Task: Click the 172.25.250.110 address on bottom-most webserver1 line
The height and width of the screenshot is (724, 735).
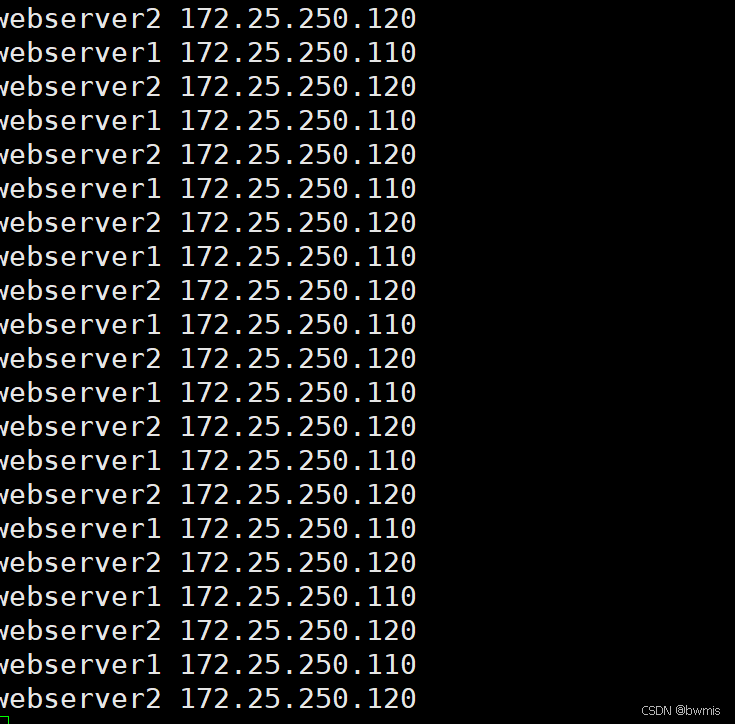Action: pyautogui.click(x=298, y=665)
